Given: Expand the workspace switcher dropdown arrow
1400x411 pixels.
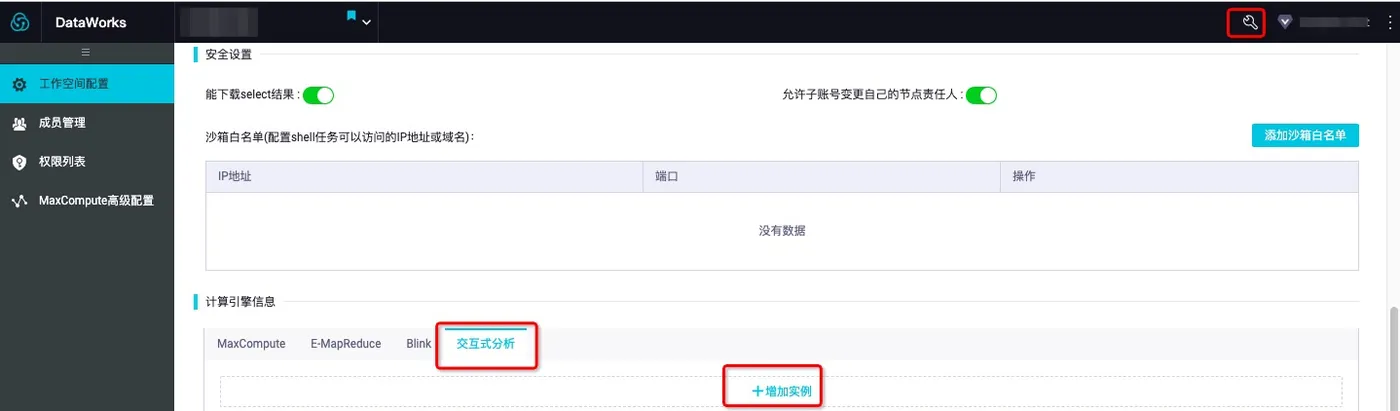Looking at the screenshot, I should pos(367,23).
